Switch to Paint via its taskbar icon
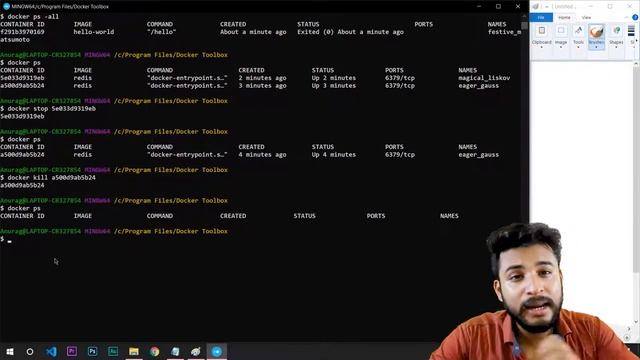Screen dimensions: 640x360 coord(196,351)
